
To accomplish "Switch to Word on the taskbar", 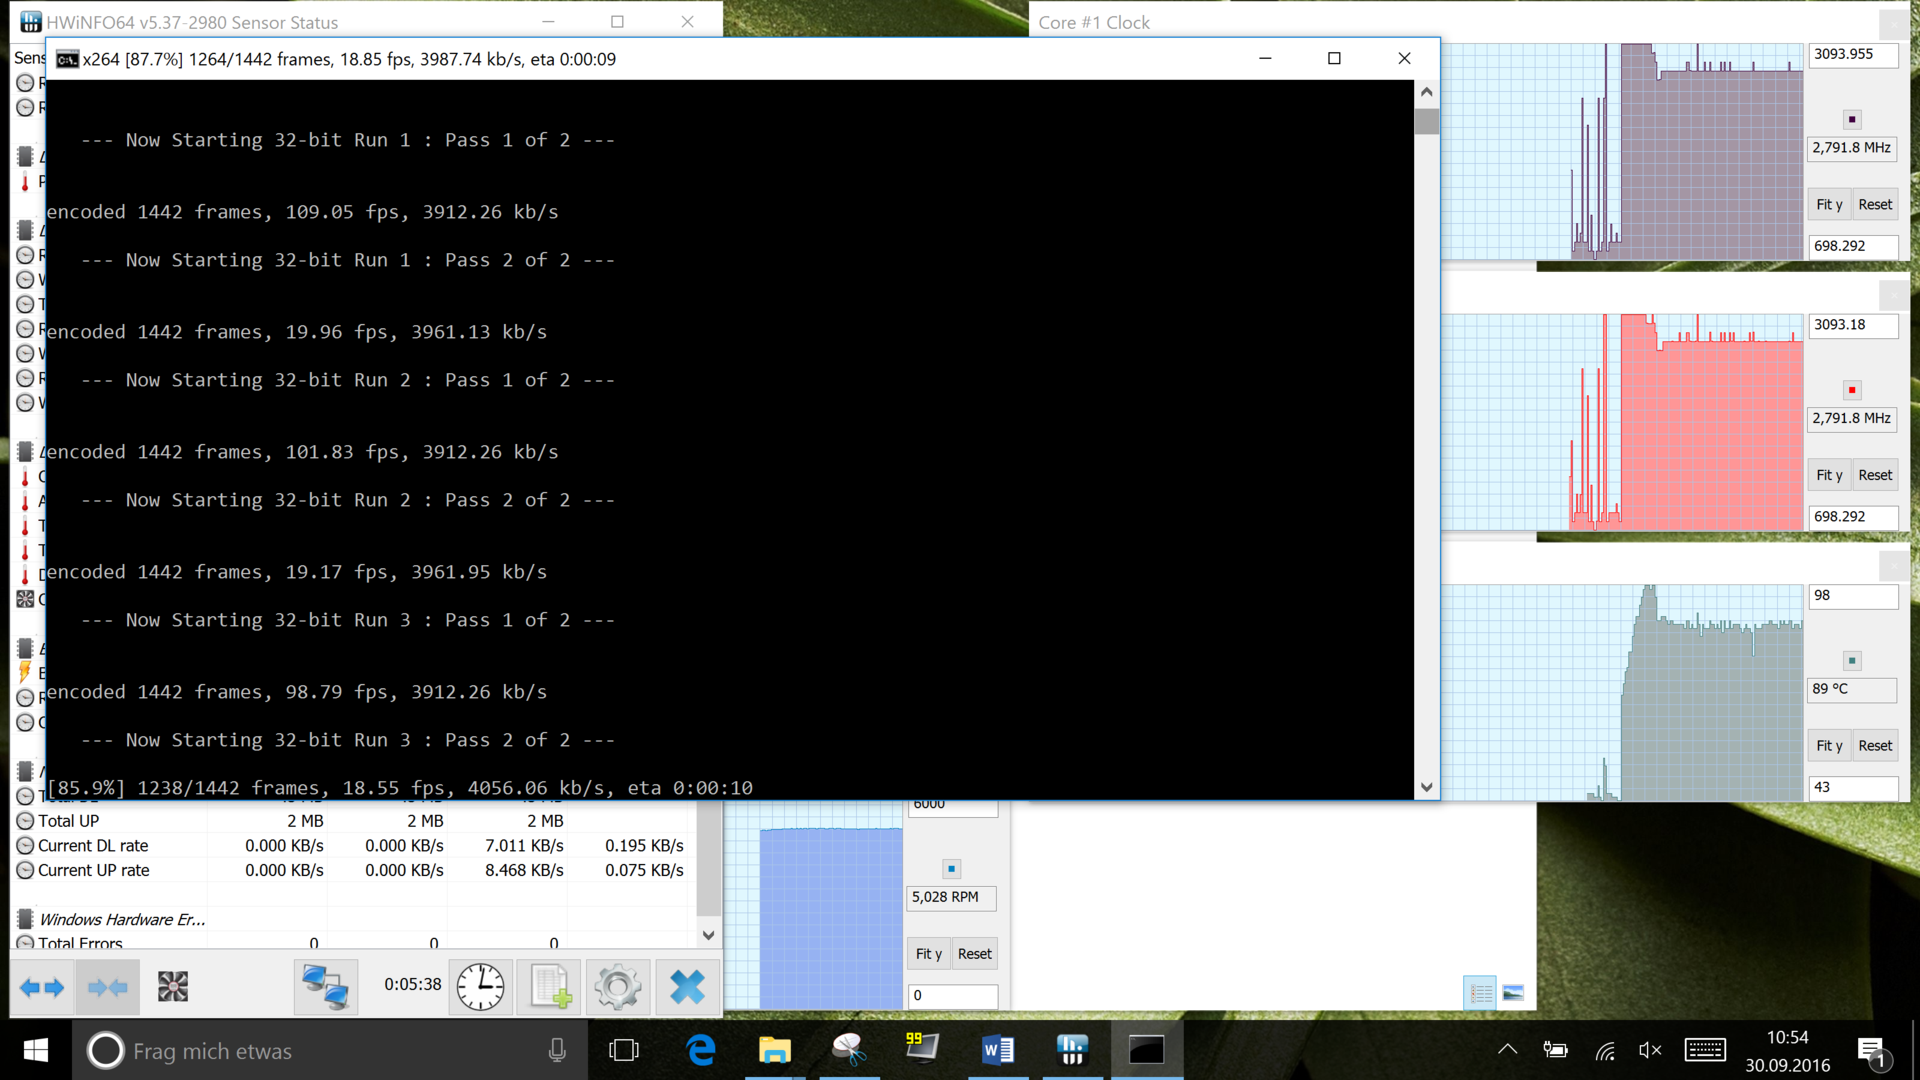I will click(x=998, y=1050).
